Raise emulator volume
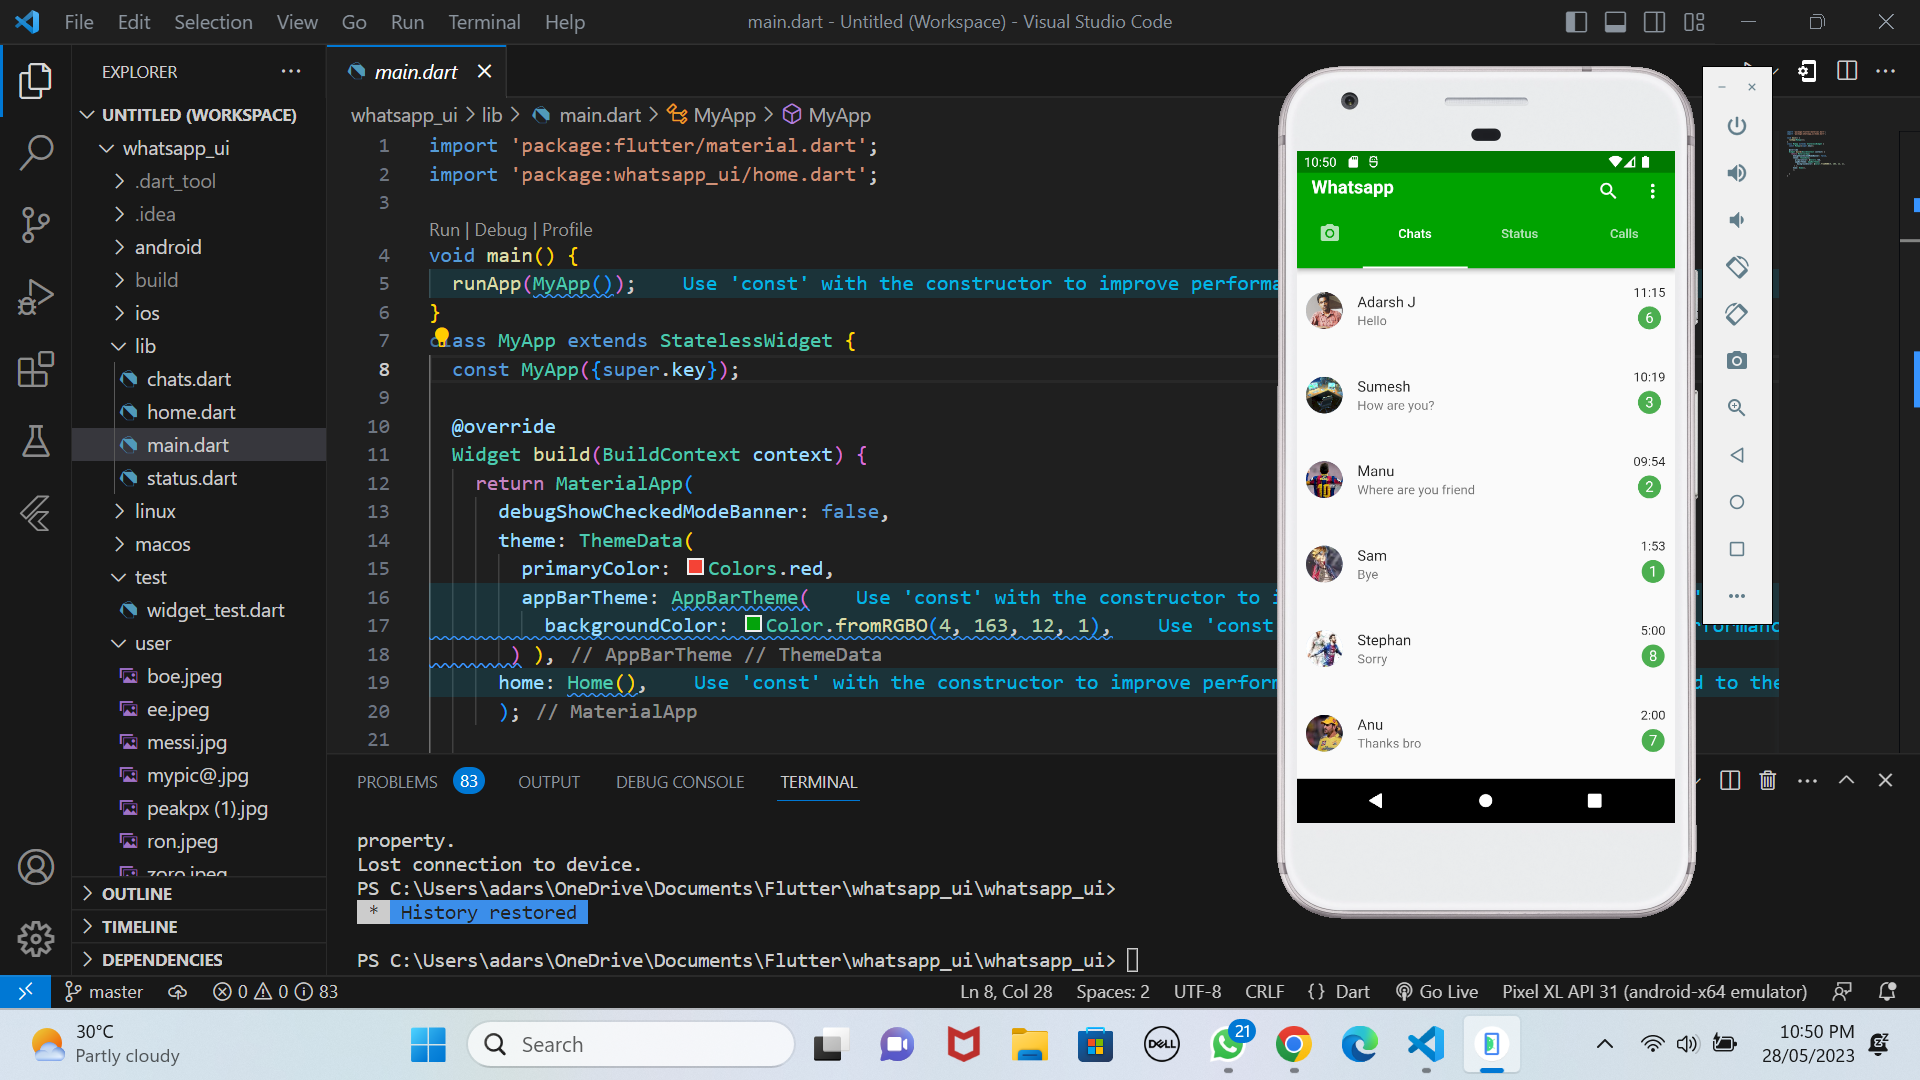The width and height of the screenshot is (1920, 1080). pos(1737,173)
